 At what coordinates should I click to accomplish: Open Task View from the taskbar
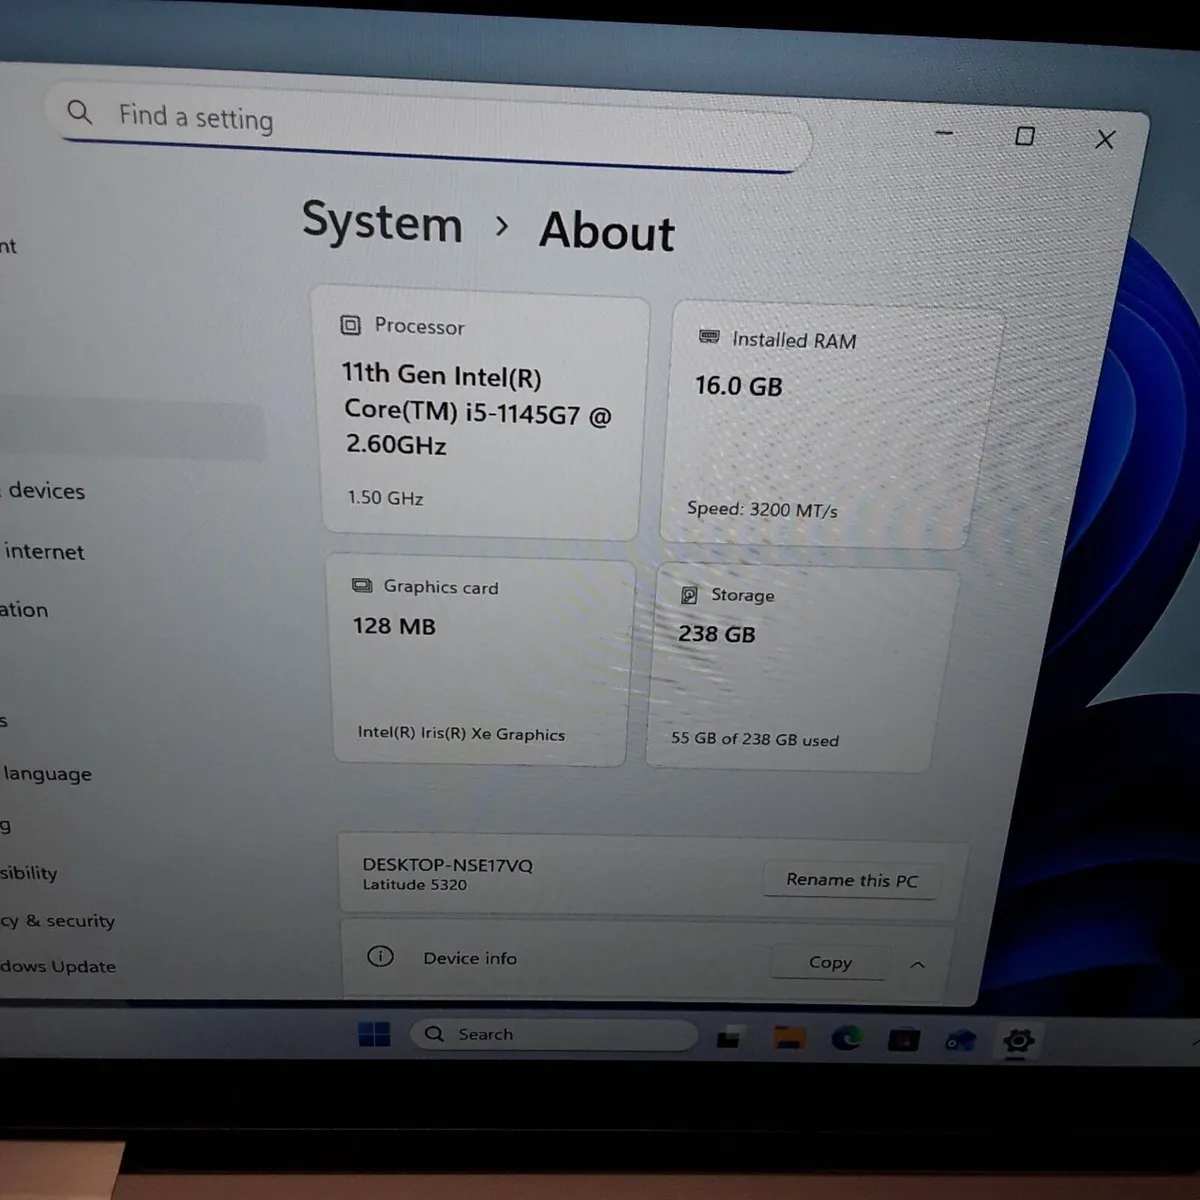pyautogui.click(x=730, y=1038)
